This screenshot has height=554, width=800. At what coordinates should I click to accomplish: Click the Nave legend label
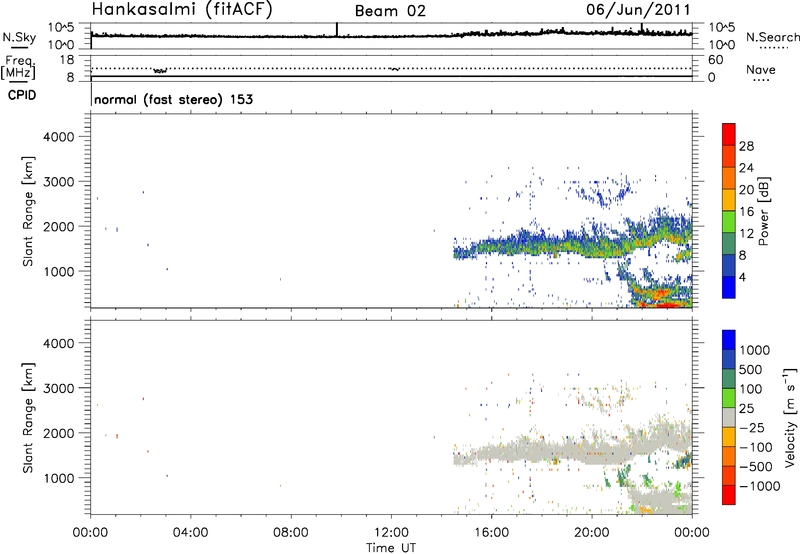pos(761,70)
